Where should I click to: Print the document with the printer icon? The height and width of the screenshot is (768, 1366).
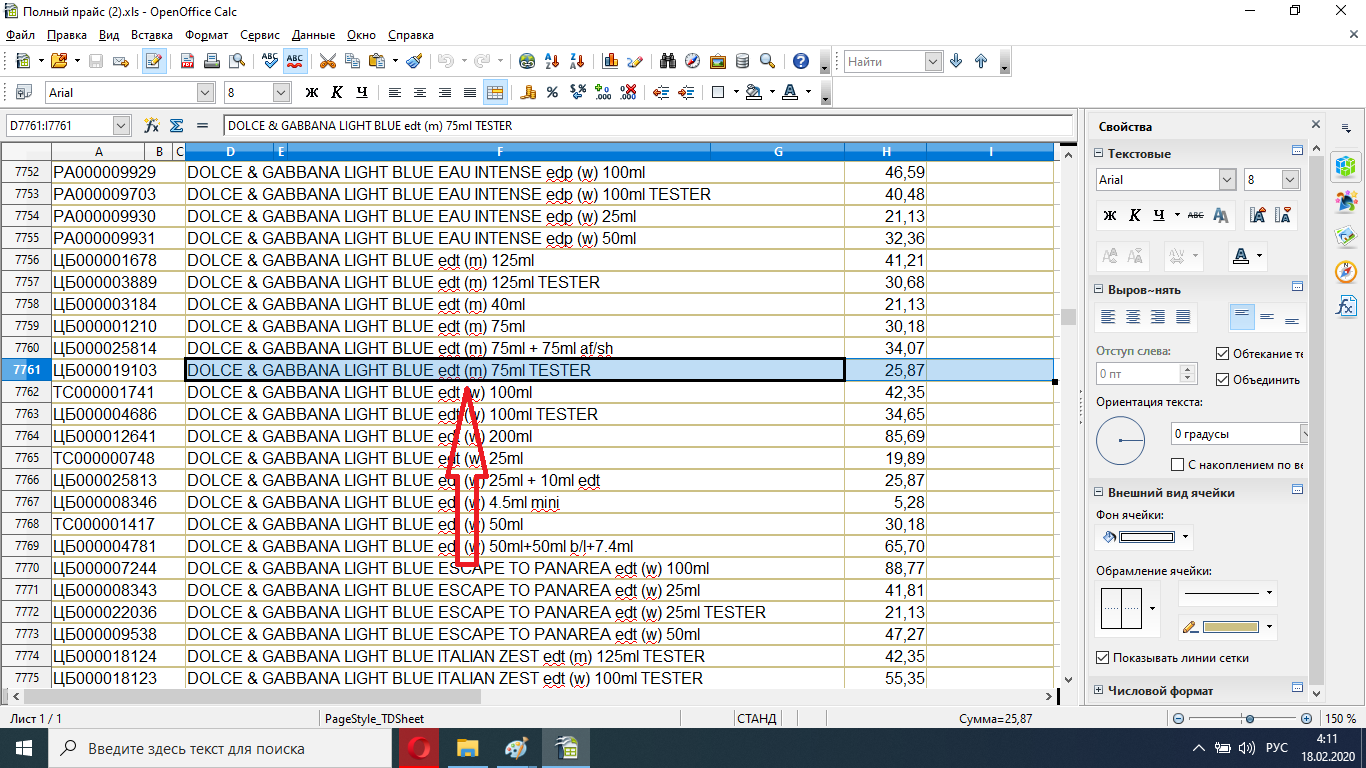(212, 61)
